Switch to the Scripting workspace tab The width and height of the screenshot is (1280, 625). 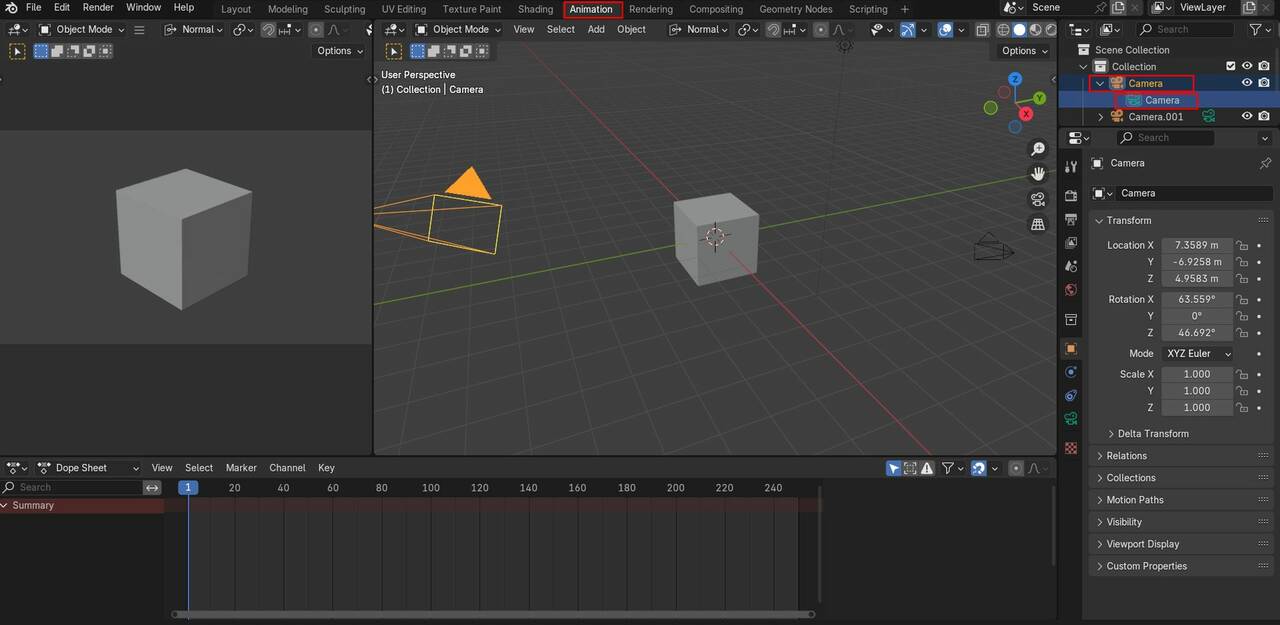868,9
